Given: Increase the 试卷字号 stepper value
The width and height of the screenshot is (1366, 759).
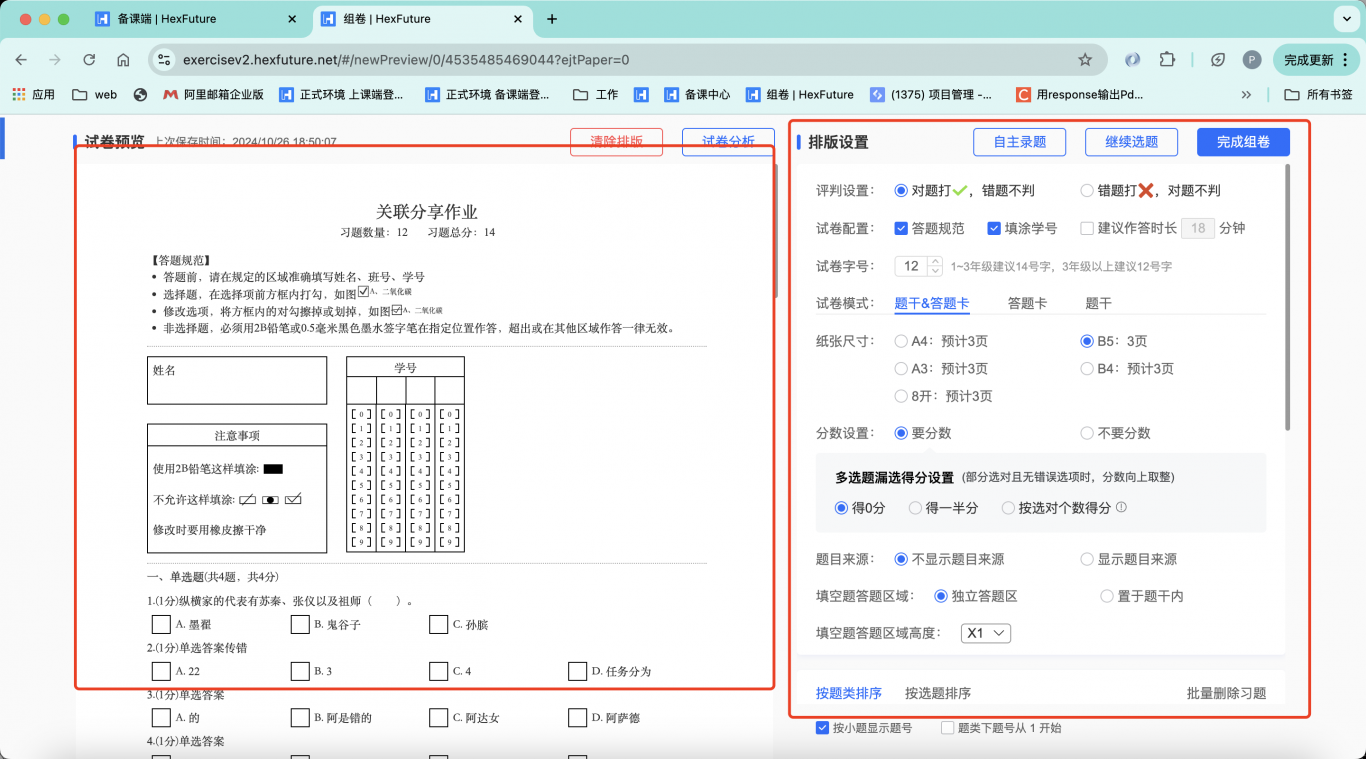Looking at the screenshot, I should point(935,262).
